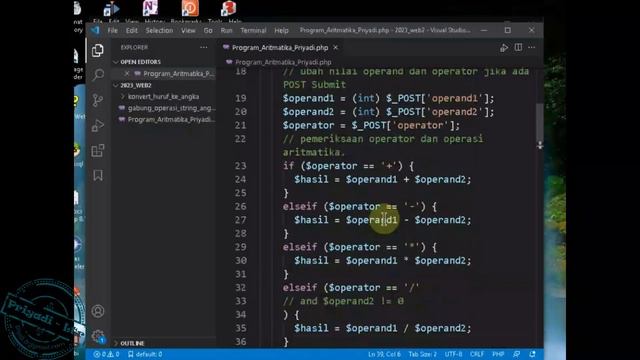Open the Search view in activity bar
The height and width of the screenshot is (360, 640).
click(98, 75)
